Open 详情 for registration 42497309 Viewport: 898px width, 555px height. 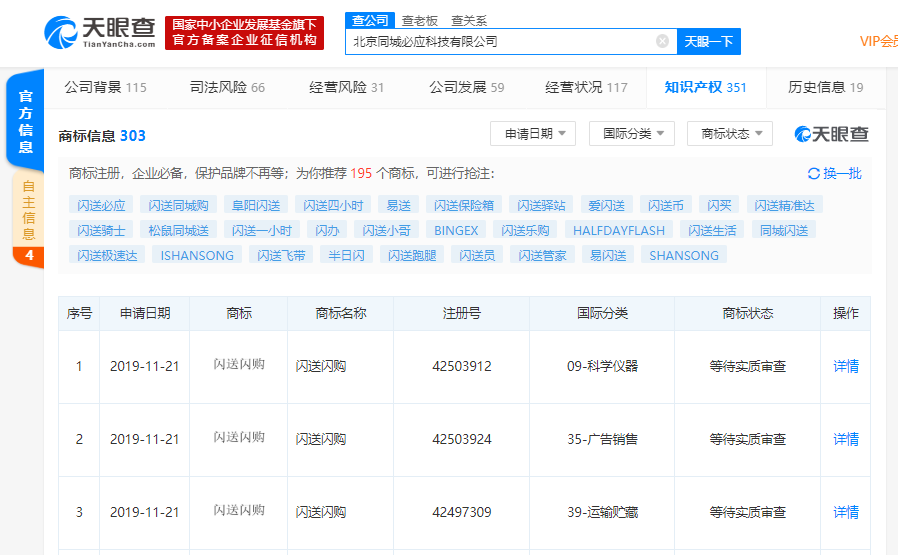point(846,512)
